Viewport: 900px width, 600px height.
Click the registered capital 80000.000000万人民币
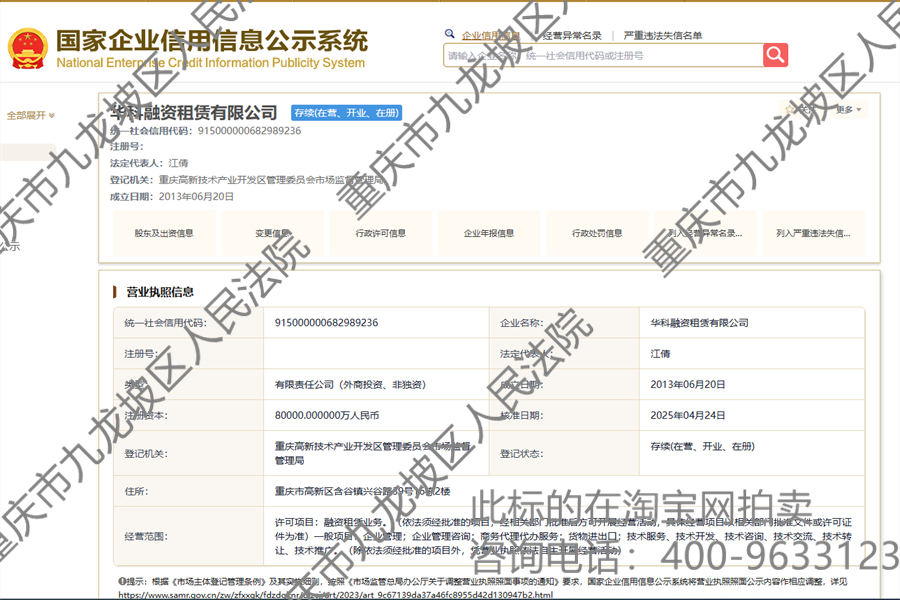(x=327, y=415)
